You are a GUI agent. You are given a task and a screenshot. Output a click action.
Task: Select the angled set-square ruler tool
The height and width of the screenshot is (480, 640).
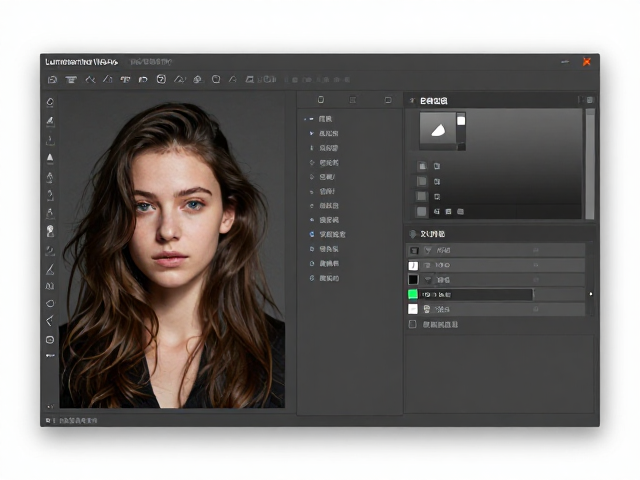click(x=50, y=269)
